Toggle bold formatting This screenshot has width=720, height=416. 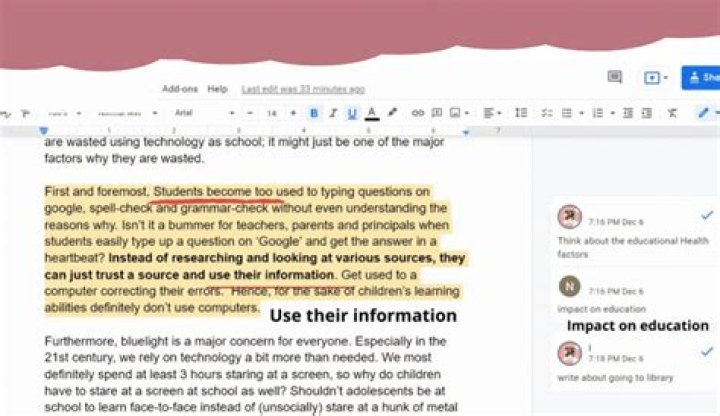click(314, 113)
